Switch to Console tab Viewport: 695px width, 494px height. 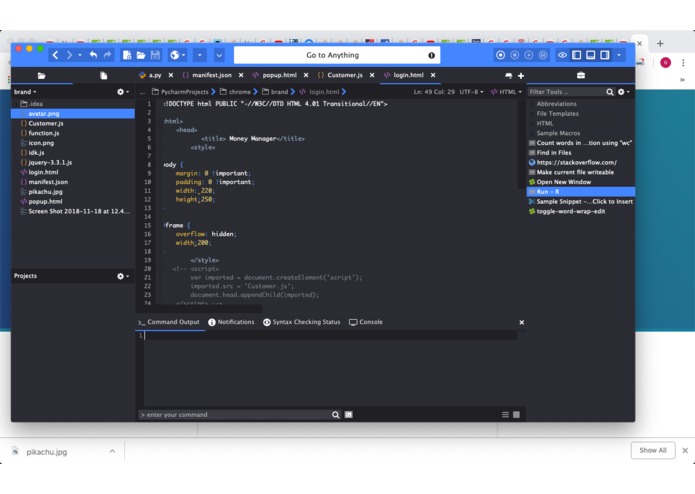(x=366, y=322)
